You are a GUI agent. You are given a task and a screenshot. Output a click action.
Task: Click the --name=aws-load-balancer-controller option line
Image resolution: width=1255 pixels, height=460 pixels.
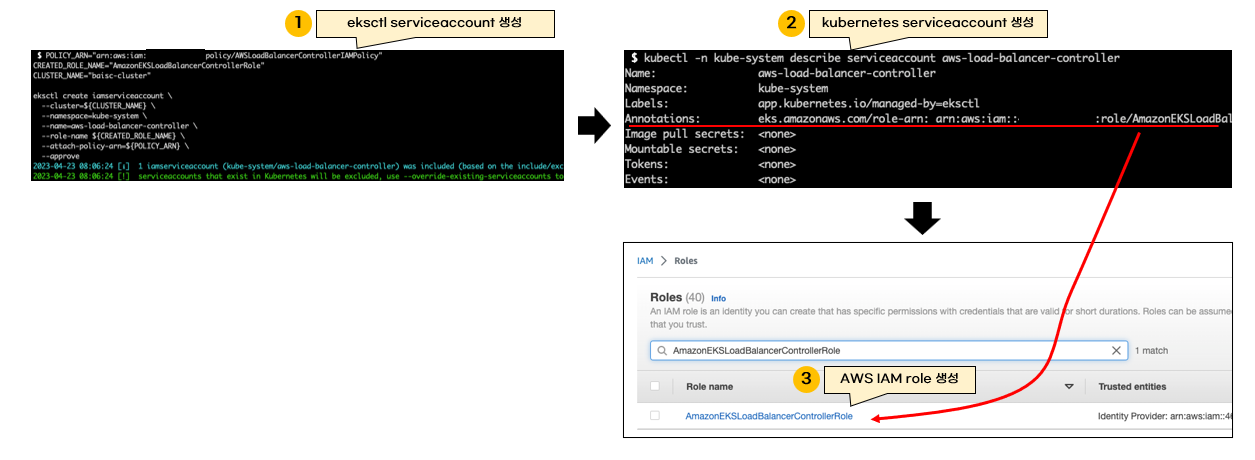(119, 127)
